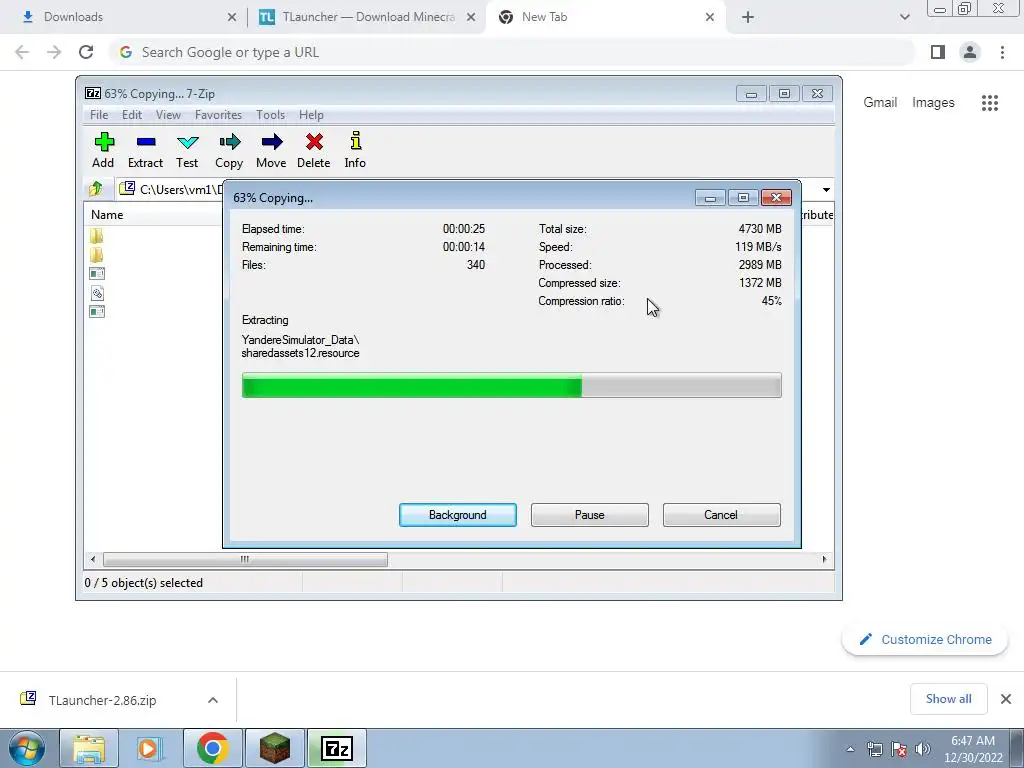Show hidden tray icons arrow
This screenshot has height=768, width=1024.
click(x=850, y=749)
